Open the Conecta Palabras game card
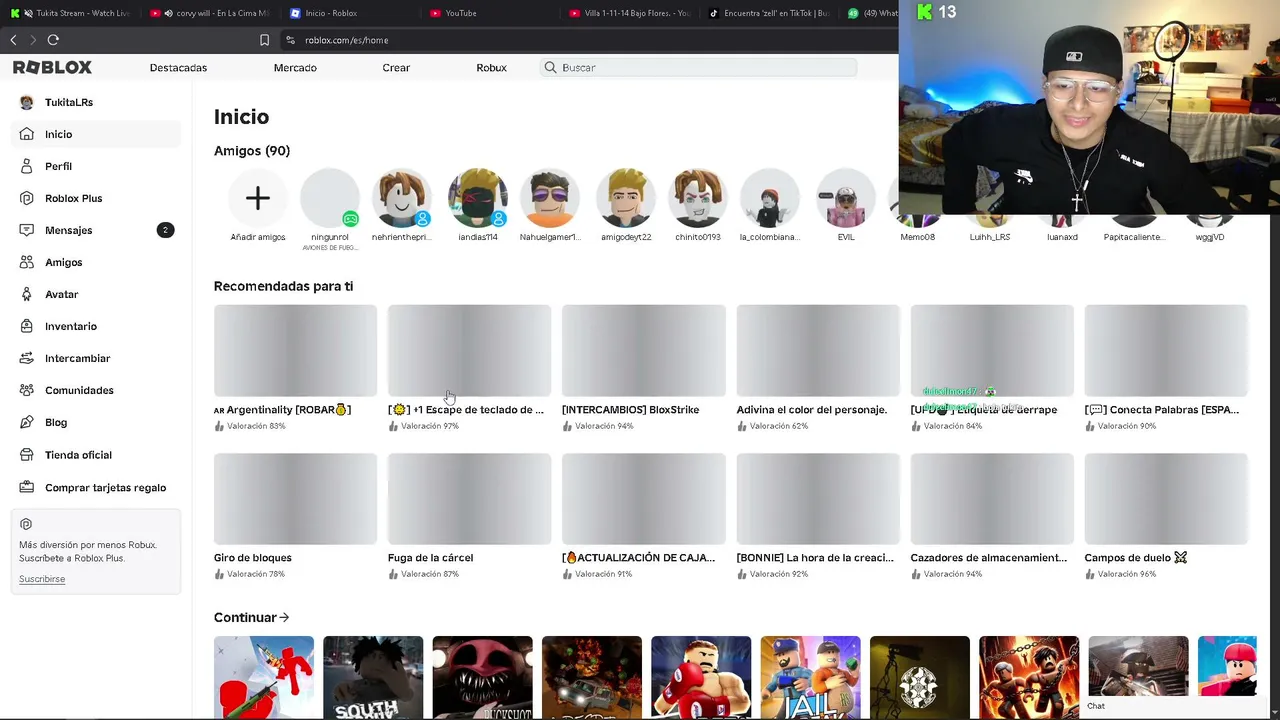The width and height of the screenshot is (1280, 720). point(1166,368)
